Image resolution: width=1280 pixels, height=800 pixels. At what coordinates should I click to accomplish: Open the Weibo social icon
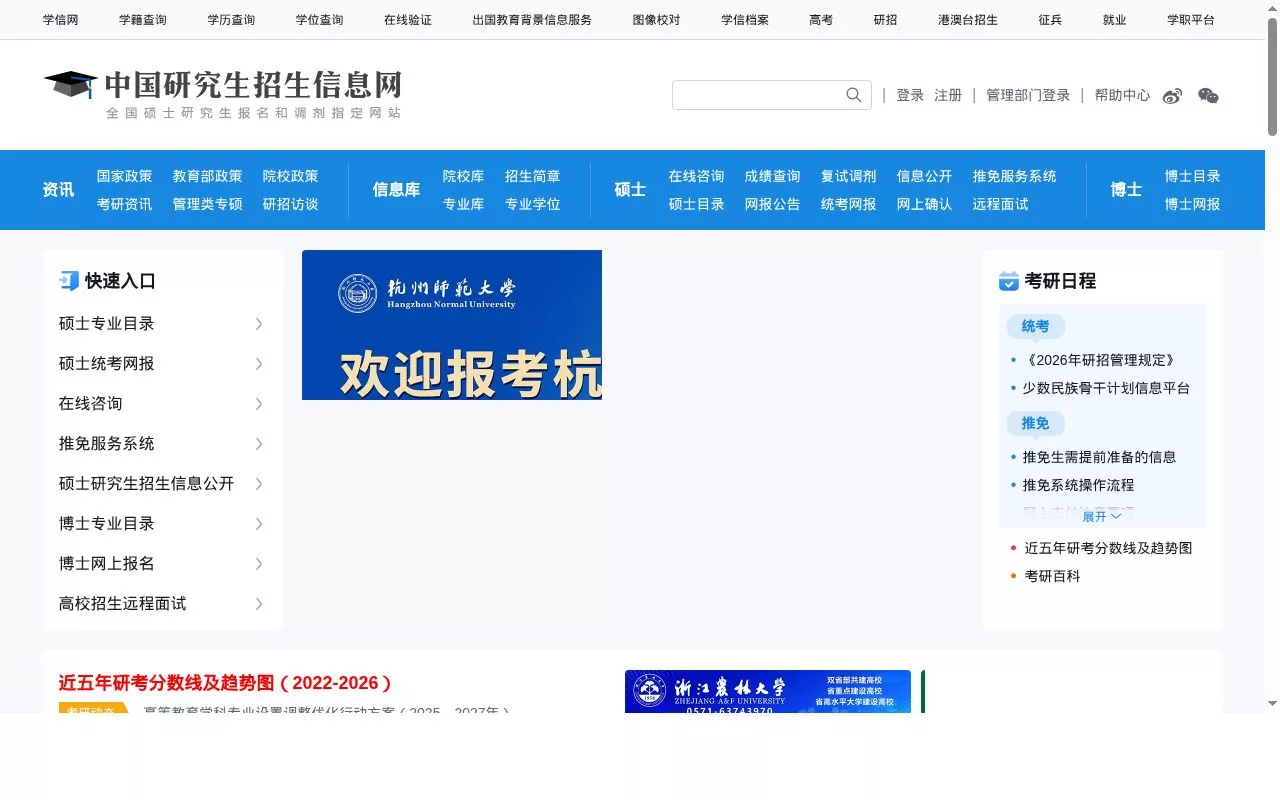coord(1172,96)
